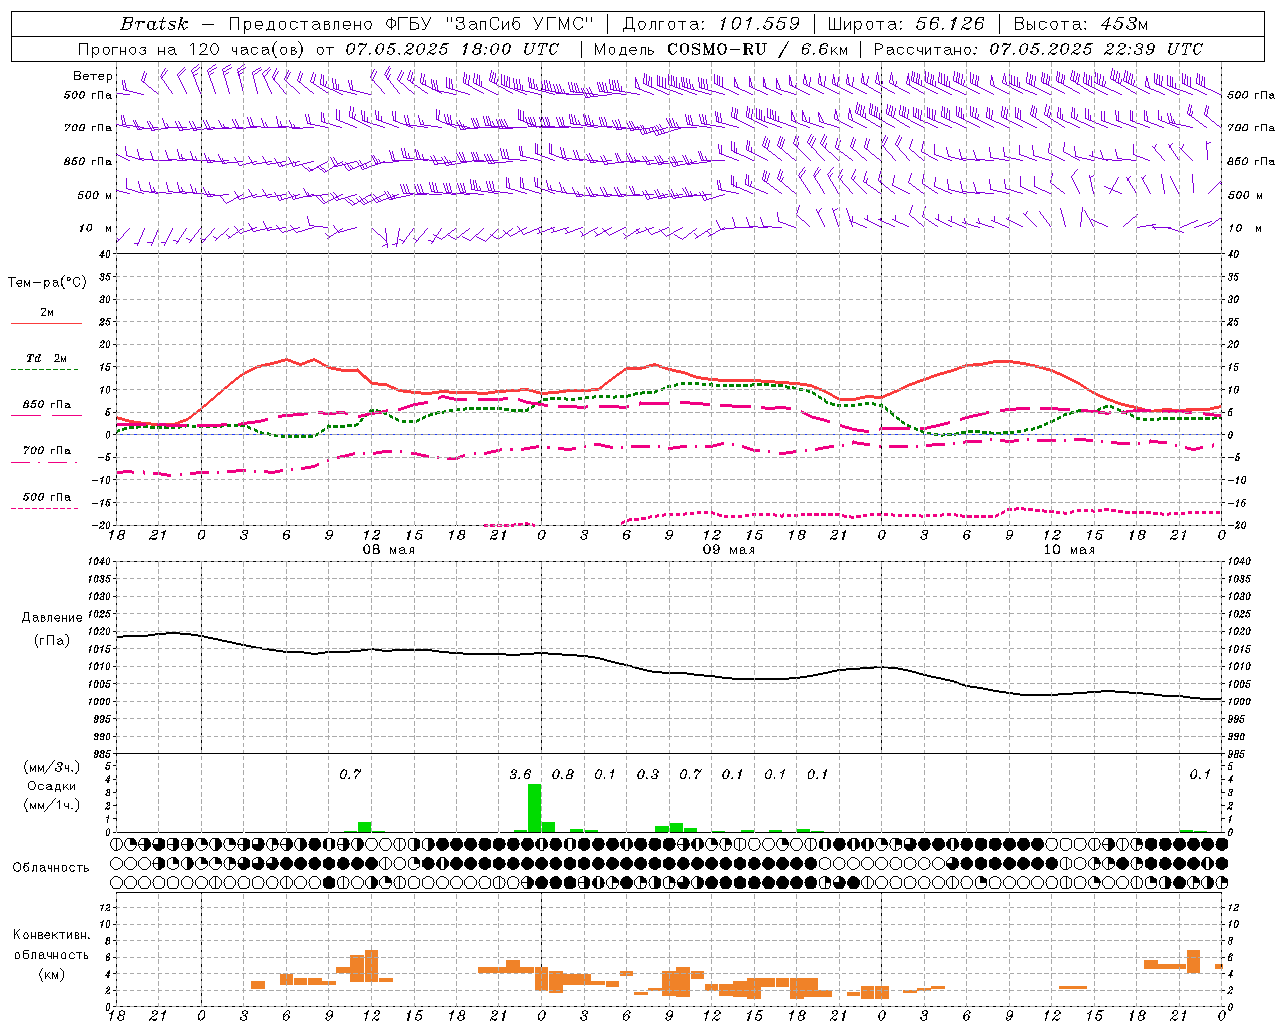
Task: Click the '0.3' precipitation amount value
Action: [x=648, y=774]
